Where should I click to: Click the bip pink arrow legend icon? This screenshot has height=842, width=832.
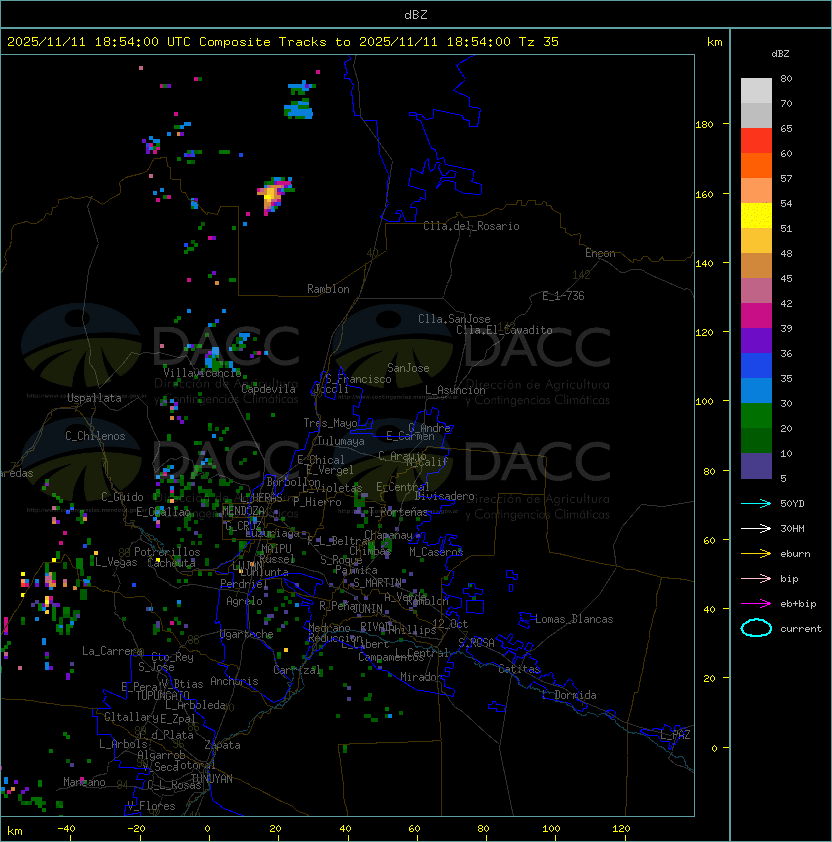pyautogui.click(x=756, y=578)
